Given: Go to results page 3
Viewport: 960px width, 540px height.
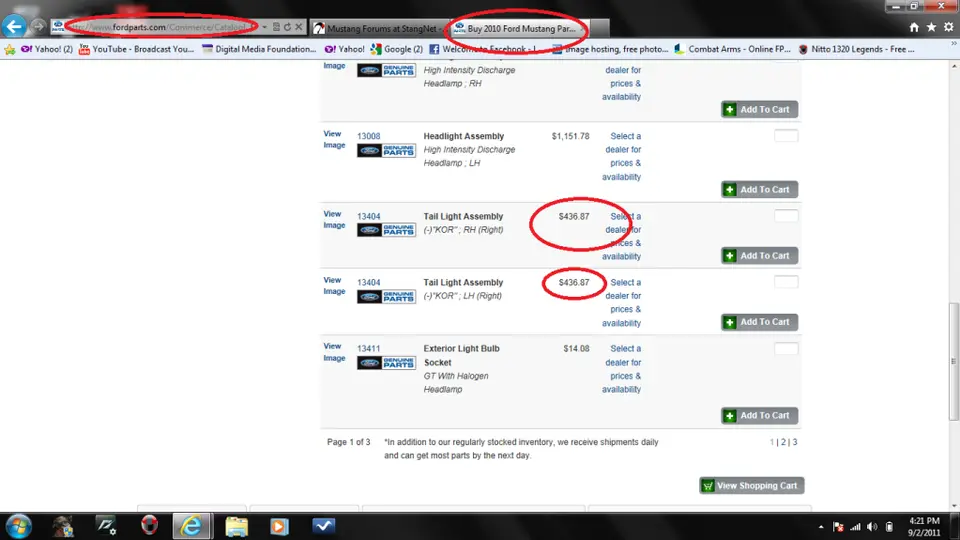Looking at the screenshot, I should click(x=795, y=442).
